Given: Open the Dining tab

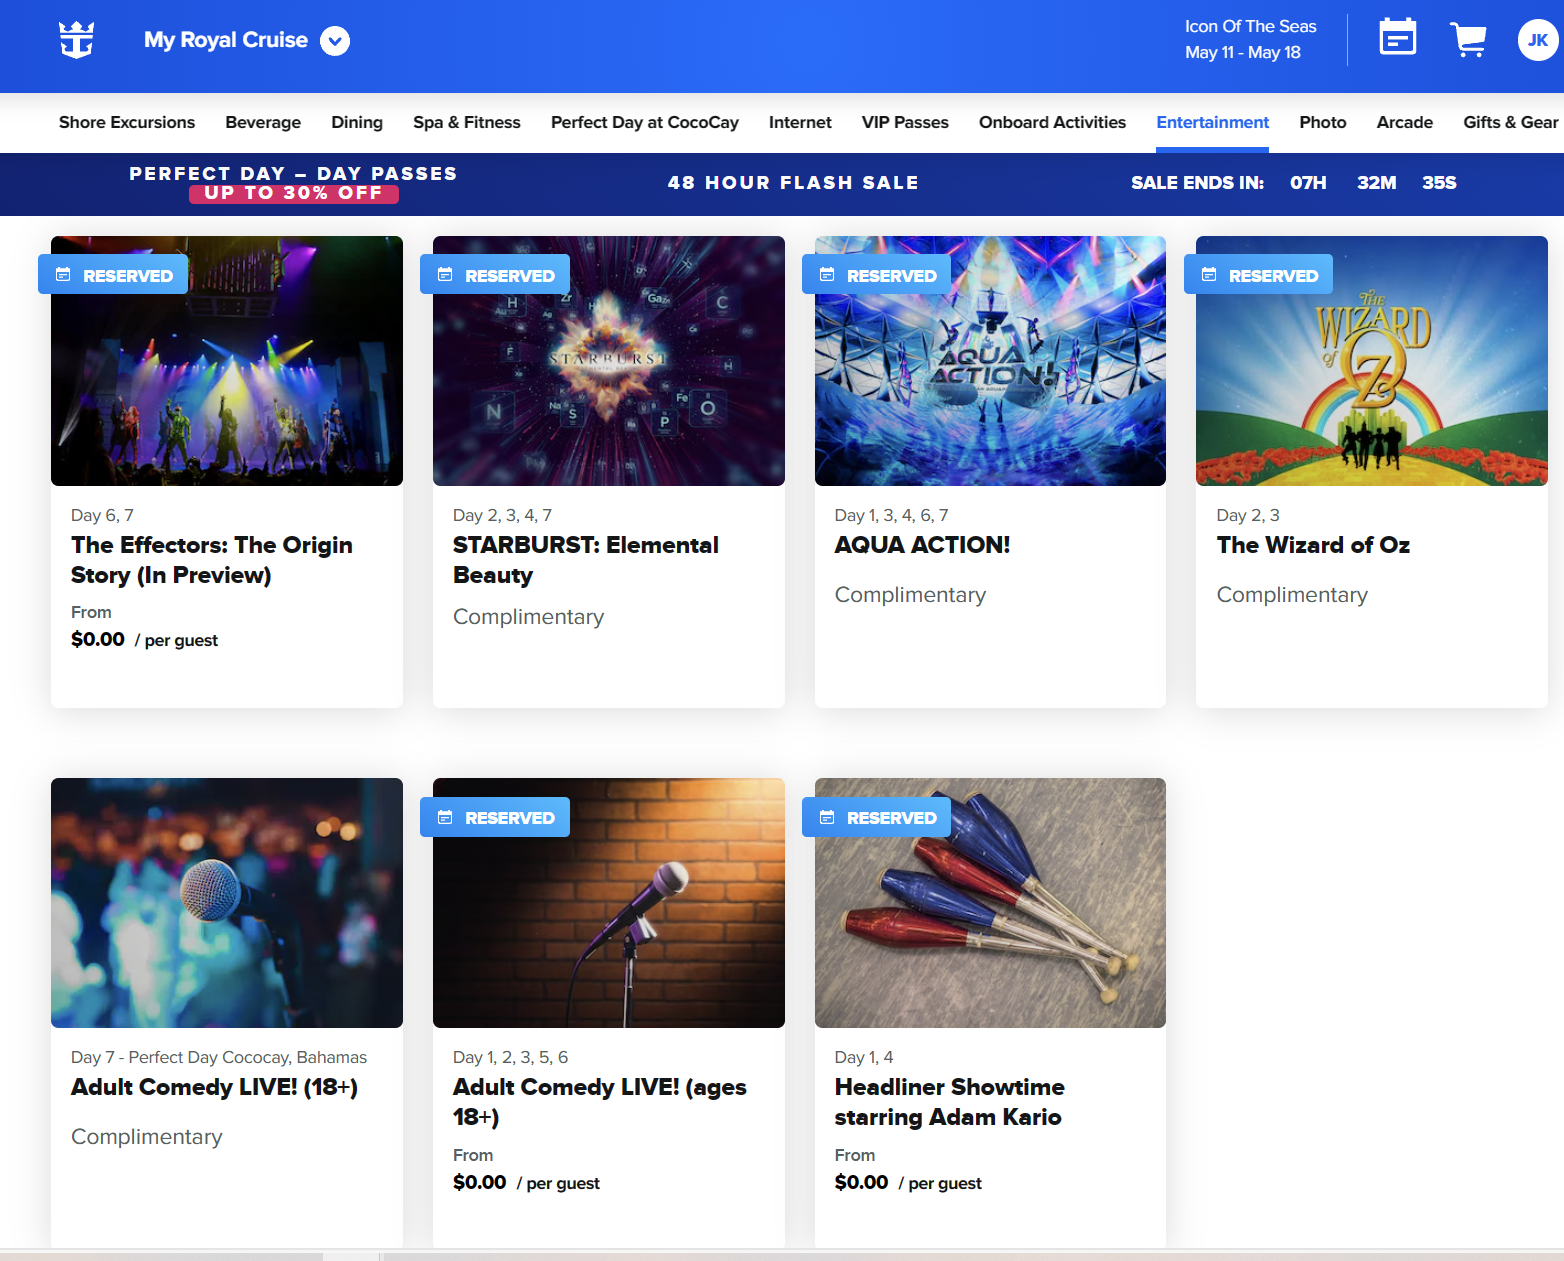Looking at the screenshot, I should point(357,122).
